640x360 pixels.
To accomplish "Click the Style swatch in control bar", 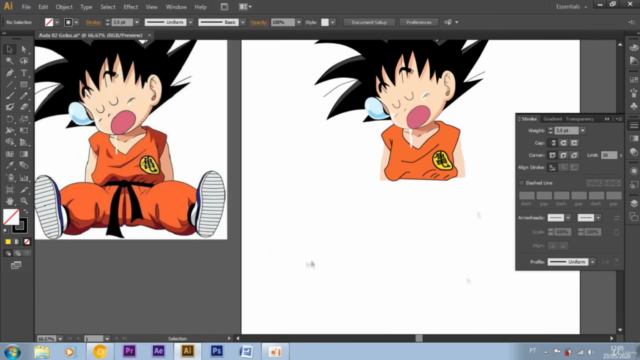I will click(325, 22).
